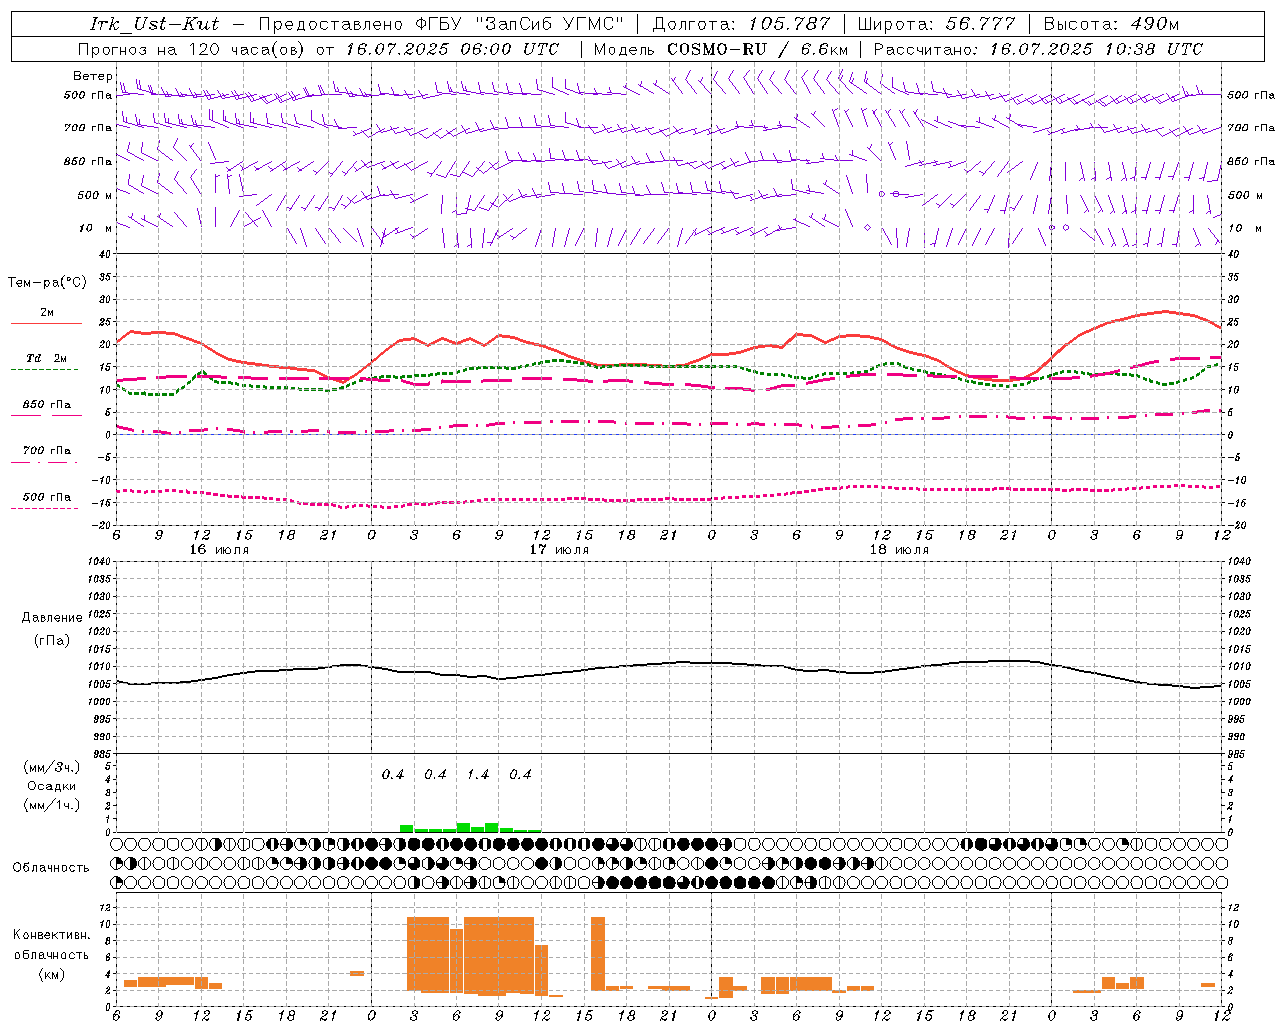This screenshot has width=1280, height=1024.
Task: Click the (мм/1ч.) precipitation unit label
Action: click(52, 805)
